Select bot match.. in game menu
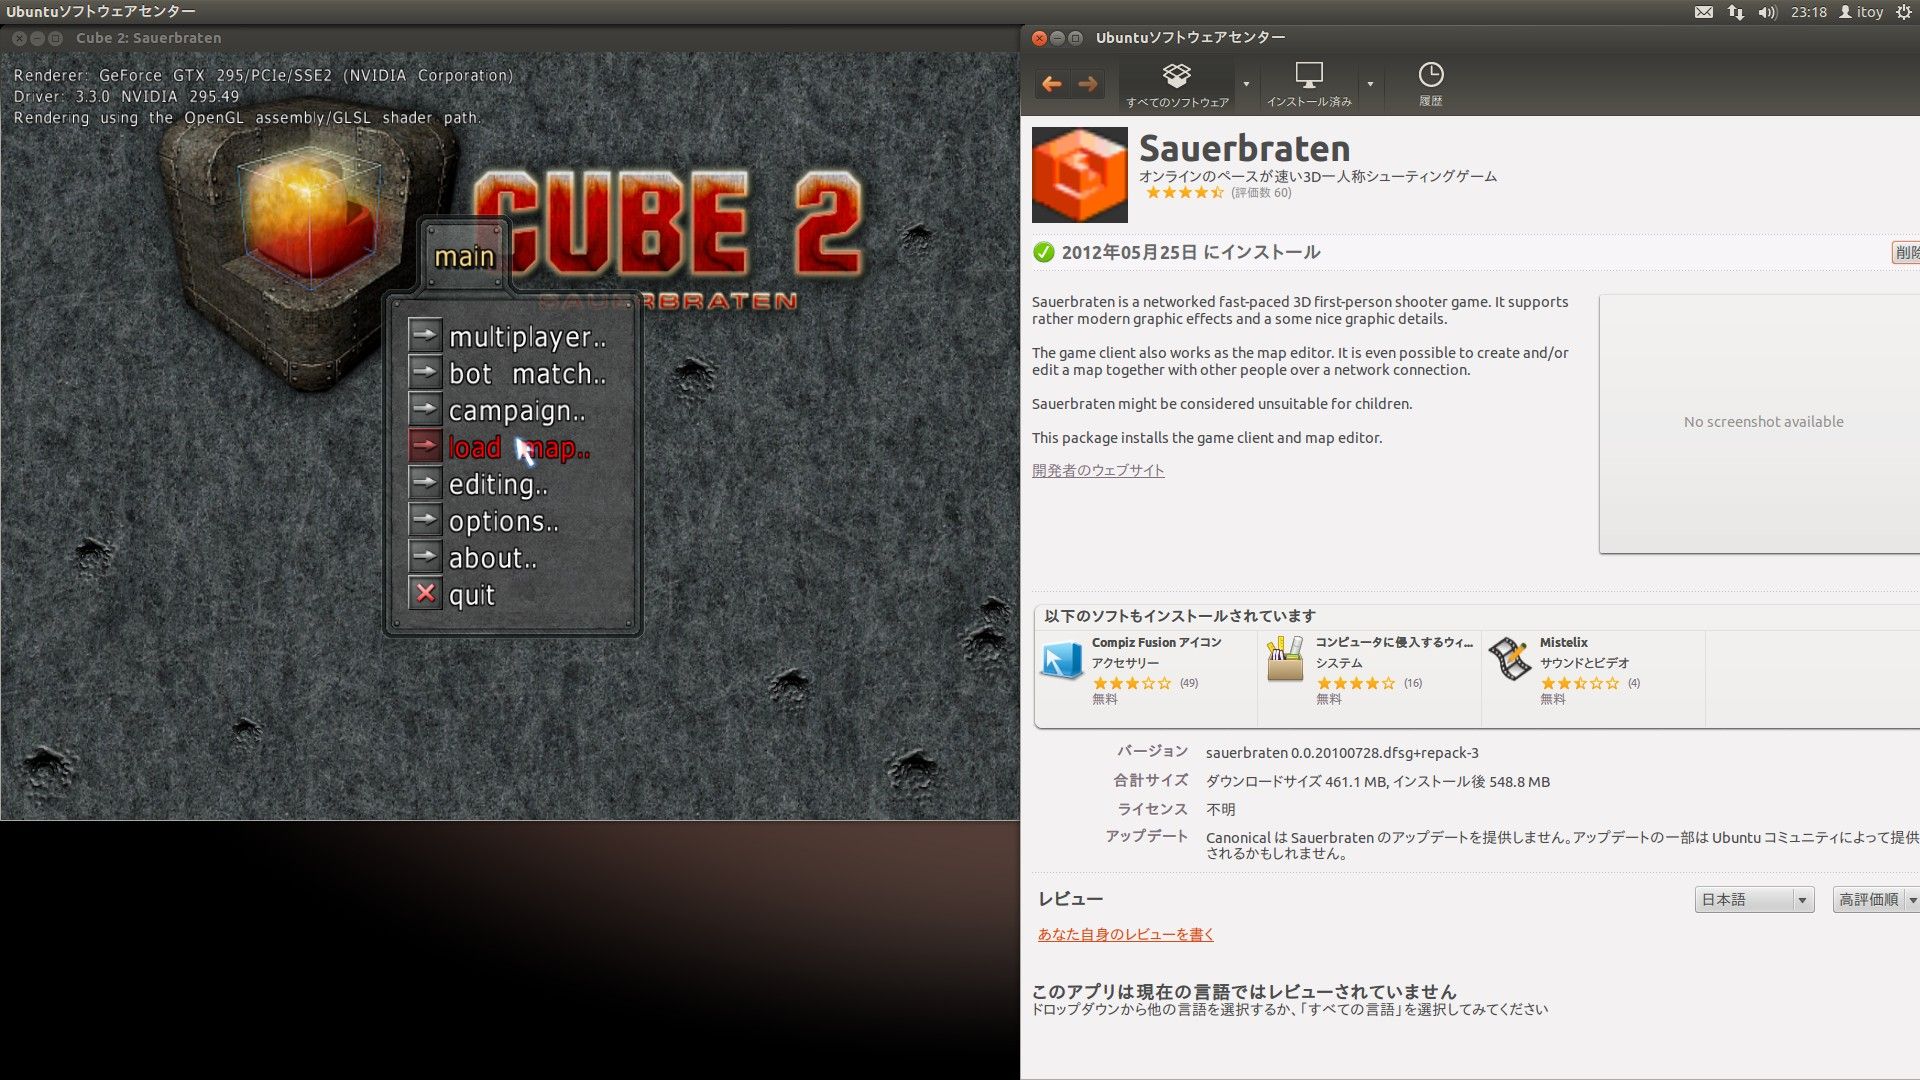This screenshot has width=1920, height=1080. coord(527,374)
